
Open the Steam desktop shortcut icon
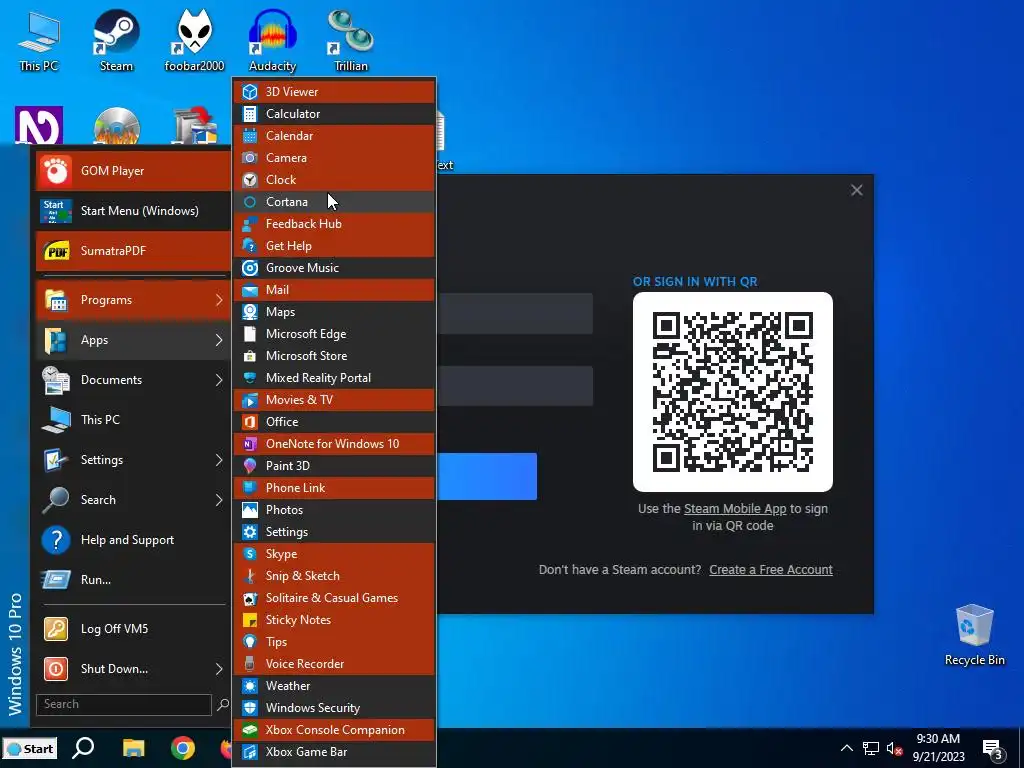tap(116, 39)
